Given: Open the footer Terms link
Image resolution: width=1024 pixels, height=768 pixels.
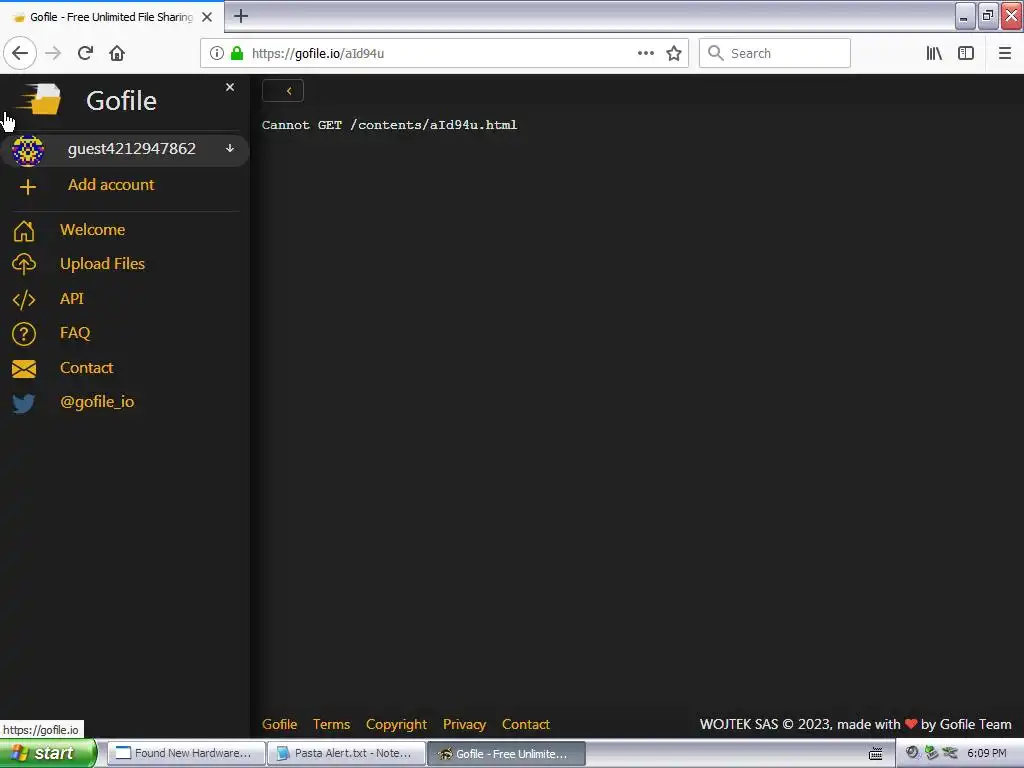Looking at the screenshot, I should [x=331, y=724].
